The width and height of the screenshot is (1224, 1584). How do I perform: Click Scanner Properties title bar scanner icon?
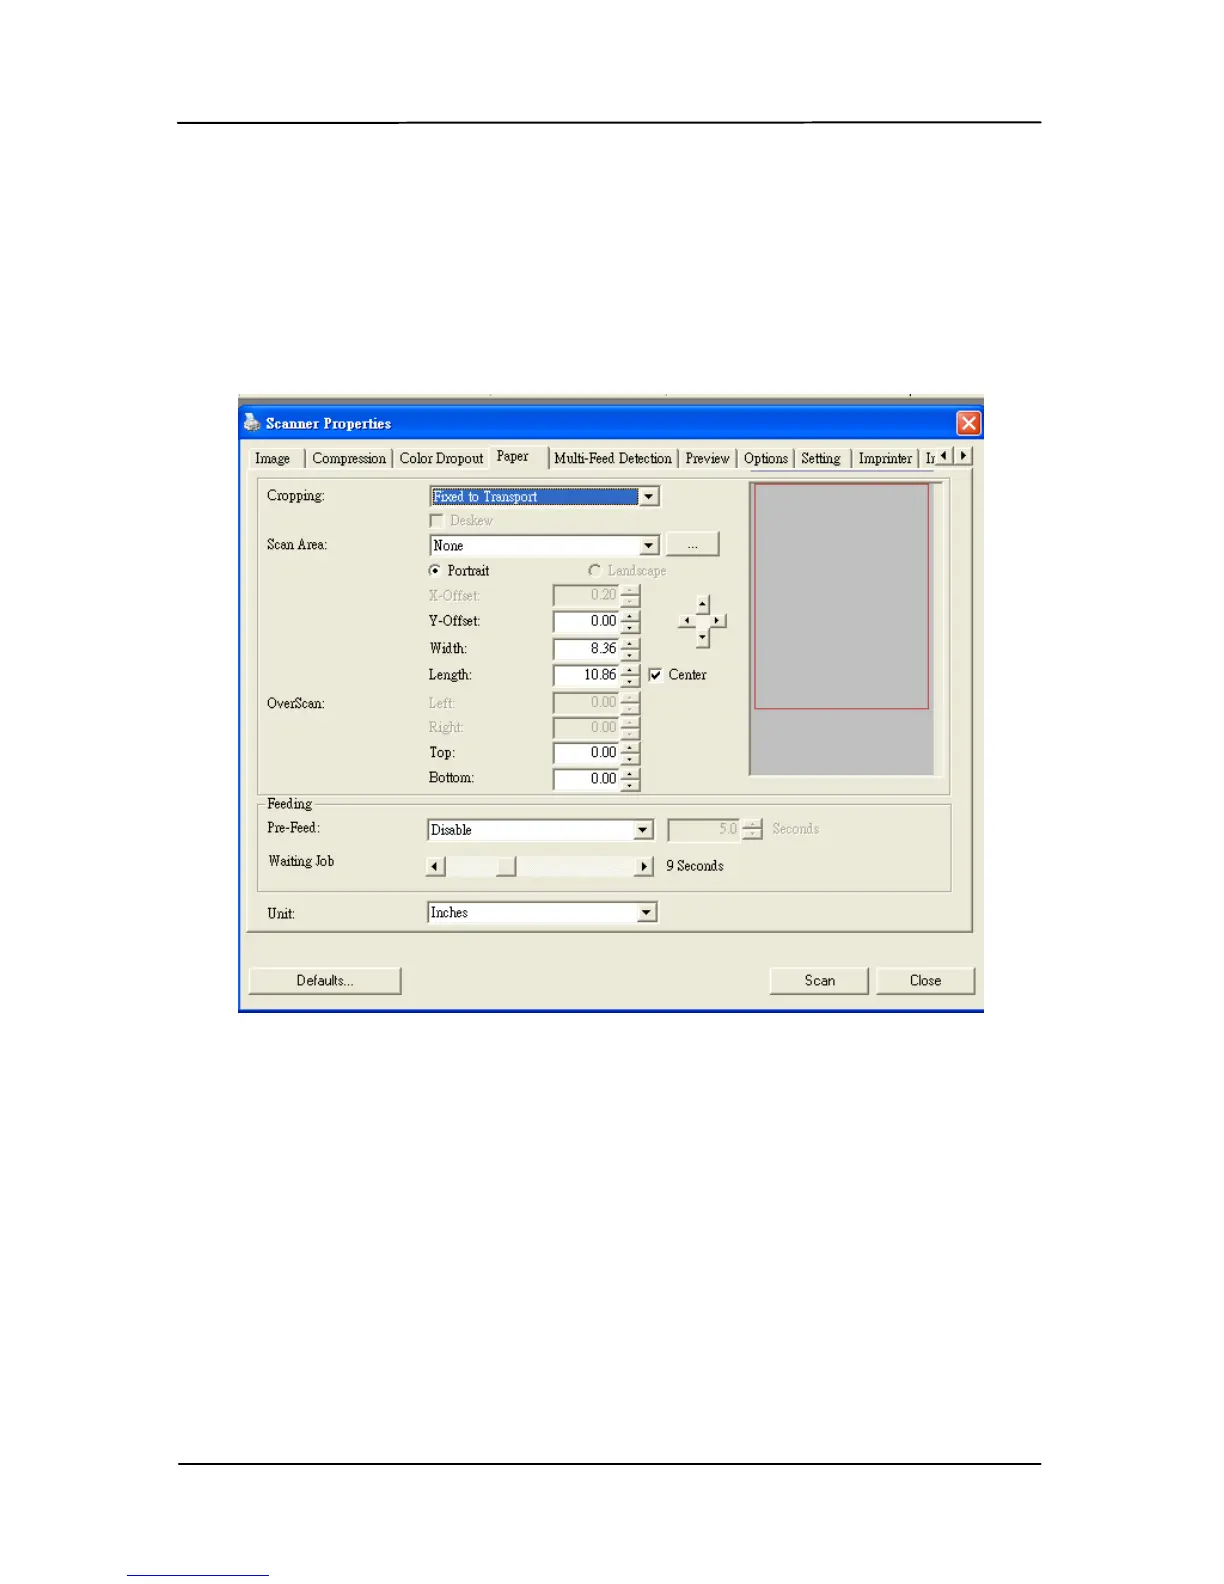[x=252, y=422]
